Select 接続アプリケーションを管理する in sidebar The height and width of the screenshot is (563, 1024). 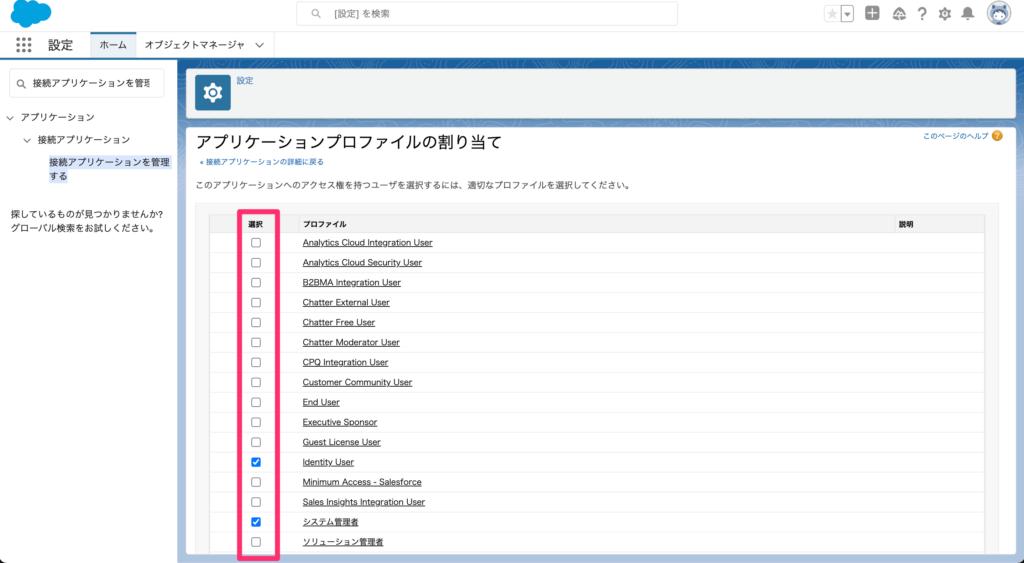pyautogui.click(x=109, y=169)
